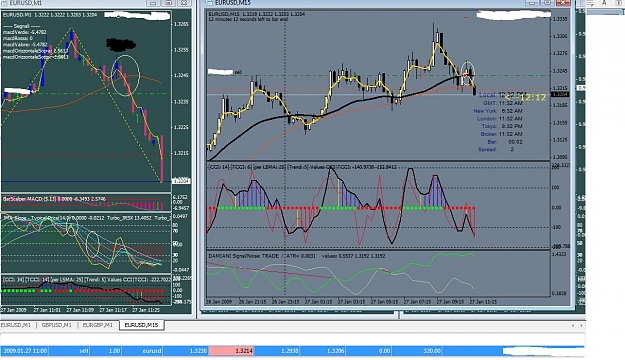Minimize the EURUSD,M15 chart window
The height and width of the screenshot is (360, 625).
[532, 3]
